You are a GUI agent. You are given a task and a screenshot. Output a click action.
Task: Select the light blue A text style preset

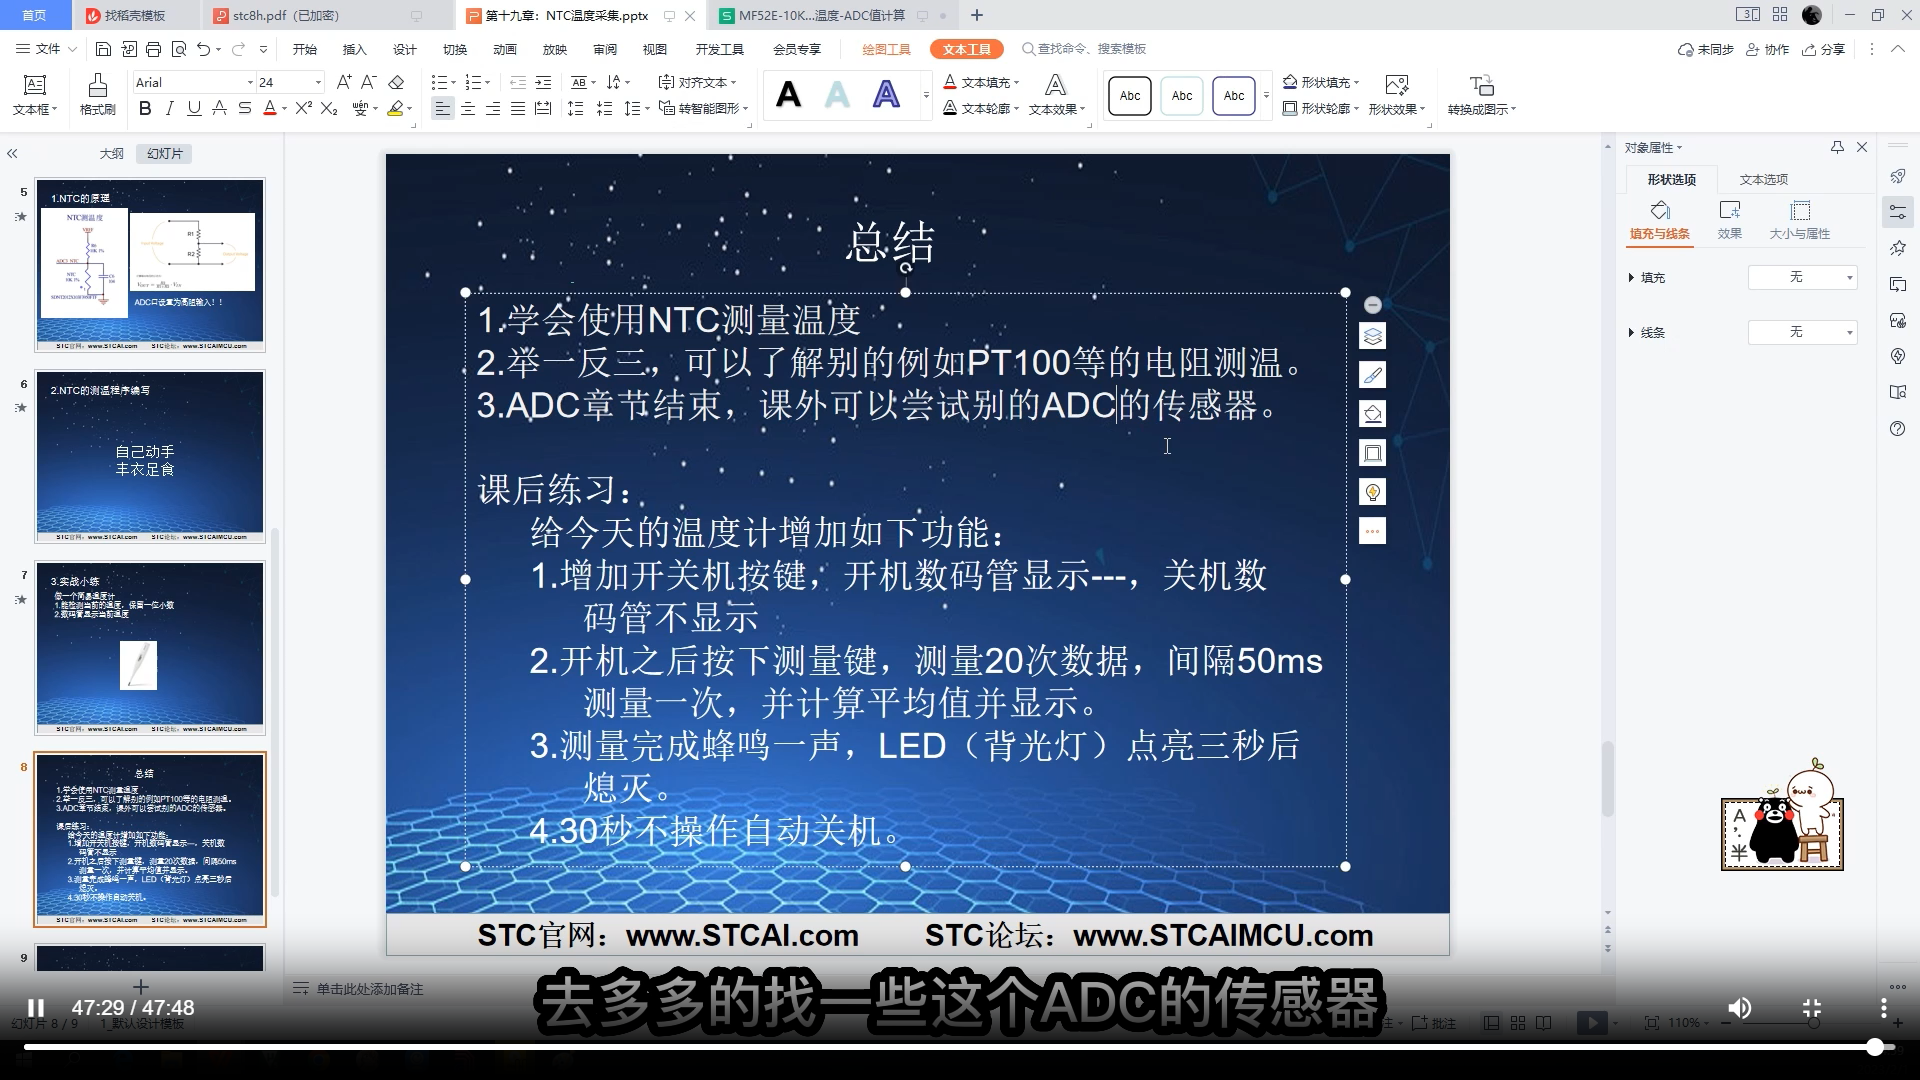(837, 95)
